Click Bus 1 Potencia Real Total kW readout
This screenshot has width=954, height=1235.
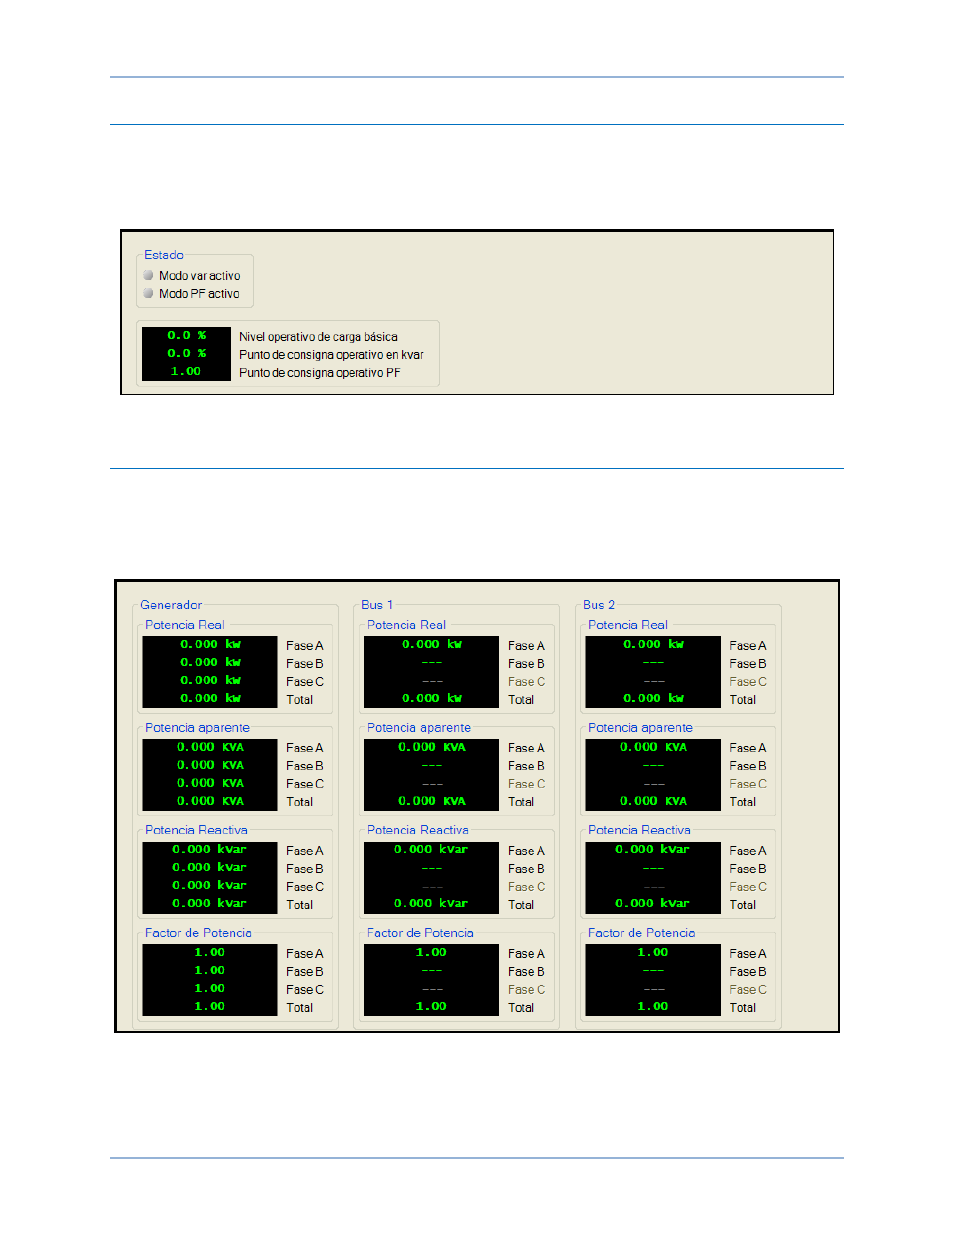click(x=432, y=699)
